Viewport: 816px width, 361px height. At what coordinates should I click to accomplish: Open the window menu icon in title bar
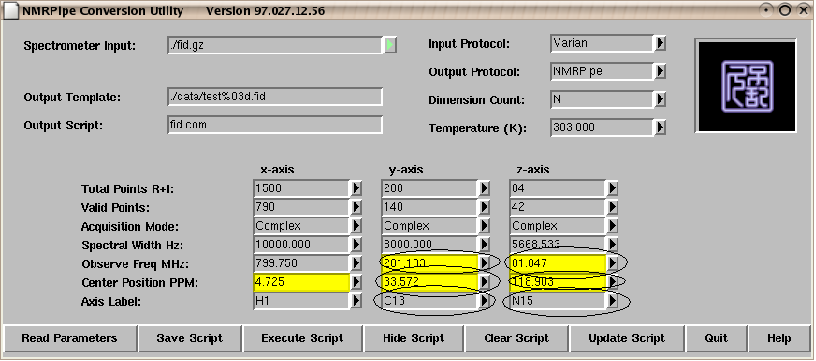click(x=11, y=11)
